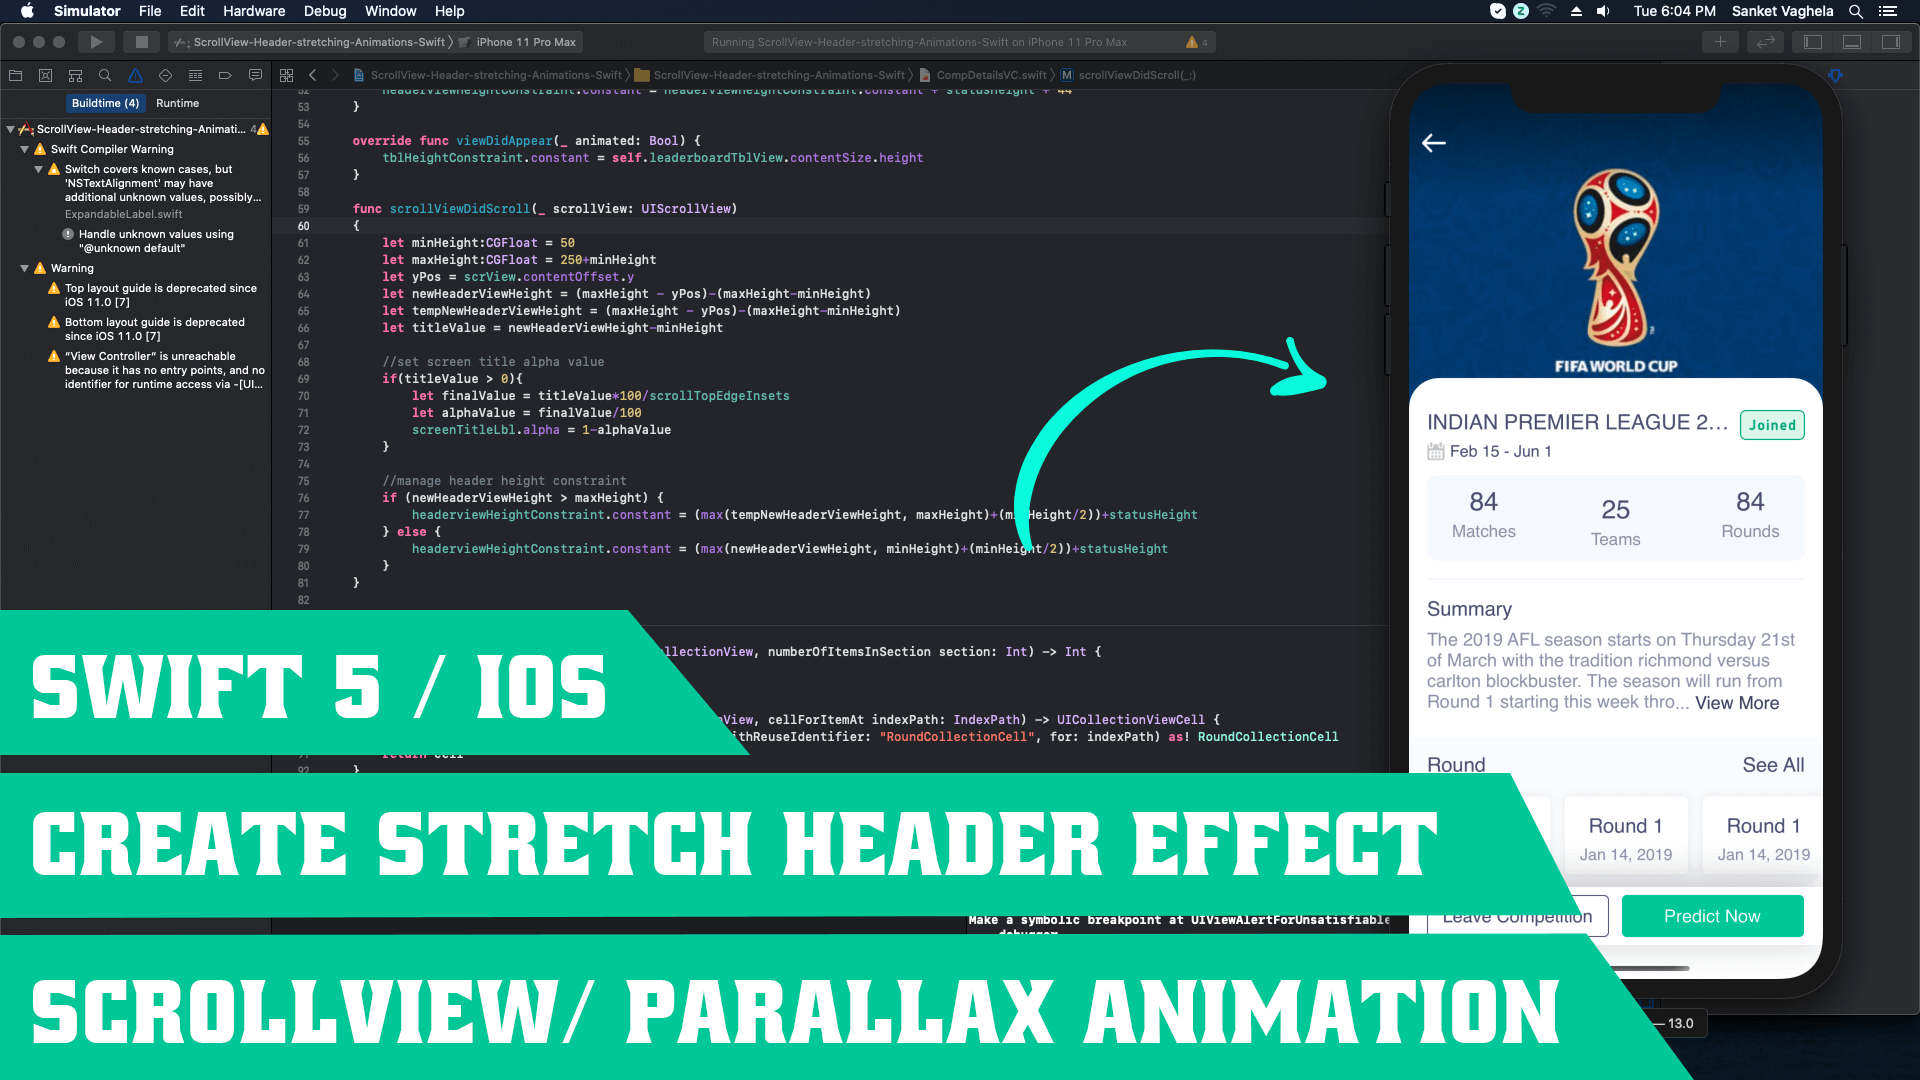Open the Project navigator folder icon

tap(15, 75)
